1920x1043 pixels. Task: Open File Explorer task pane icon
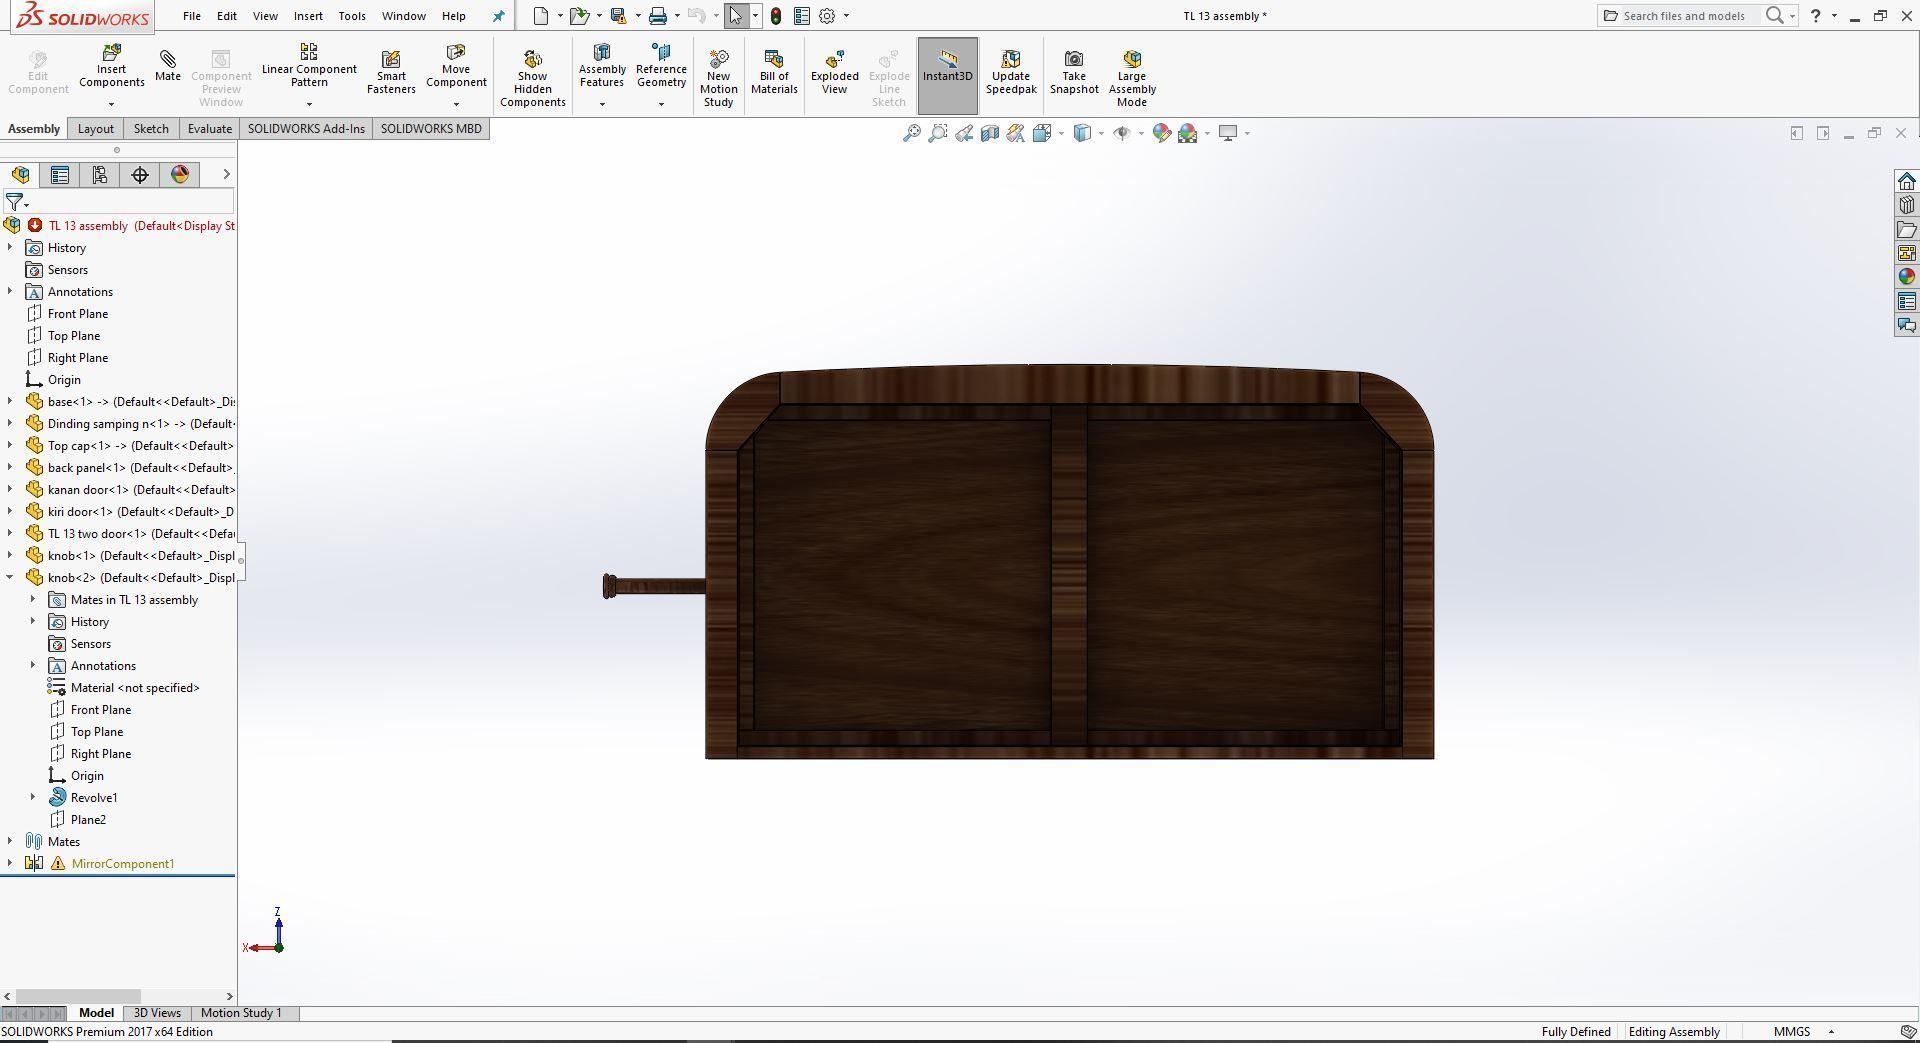[x=1906, y=229]
